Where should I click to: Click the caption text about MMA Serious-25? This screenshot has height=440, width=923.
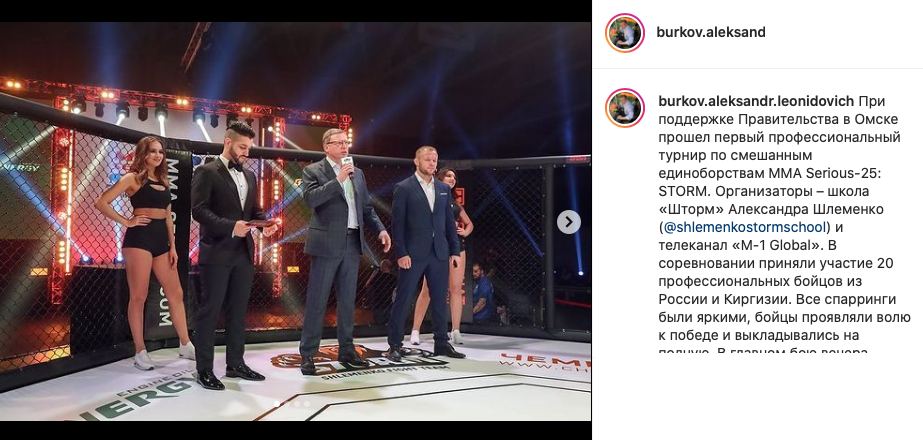pyautogui.click(x=783, y=227)
